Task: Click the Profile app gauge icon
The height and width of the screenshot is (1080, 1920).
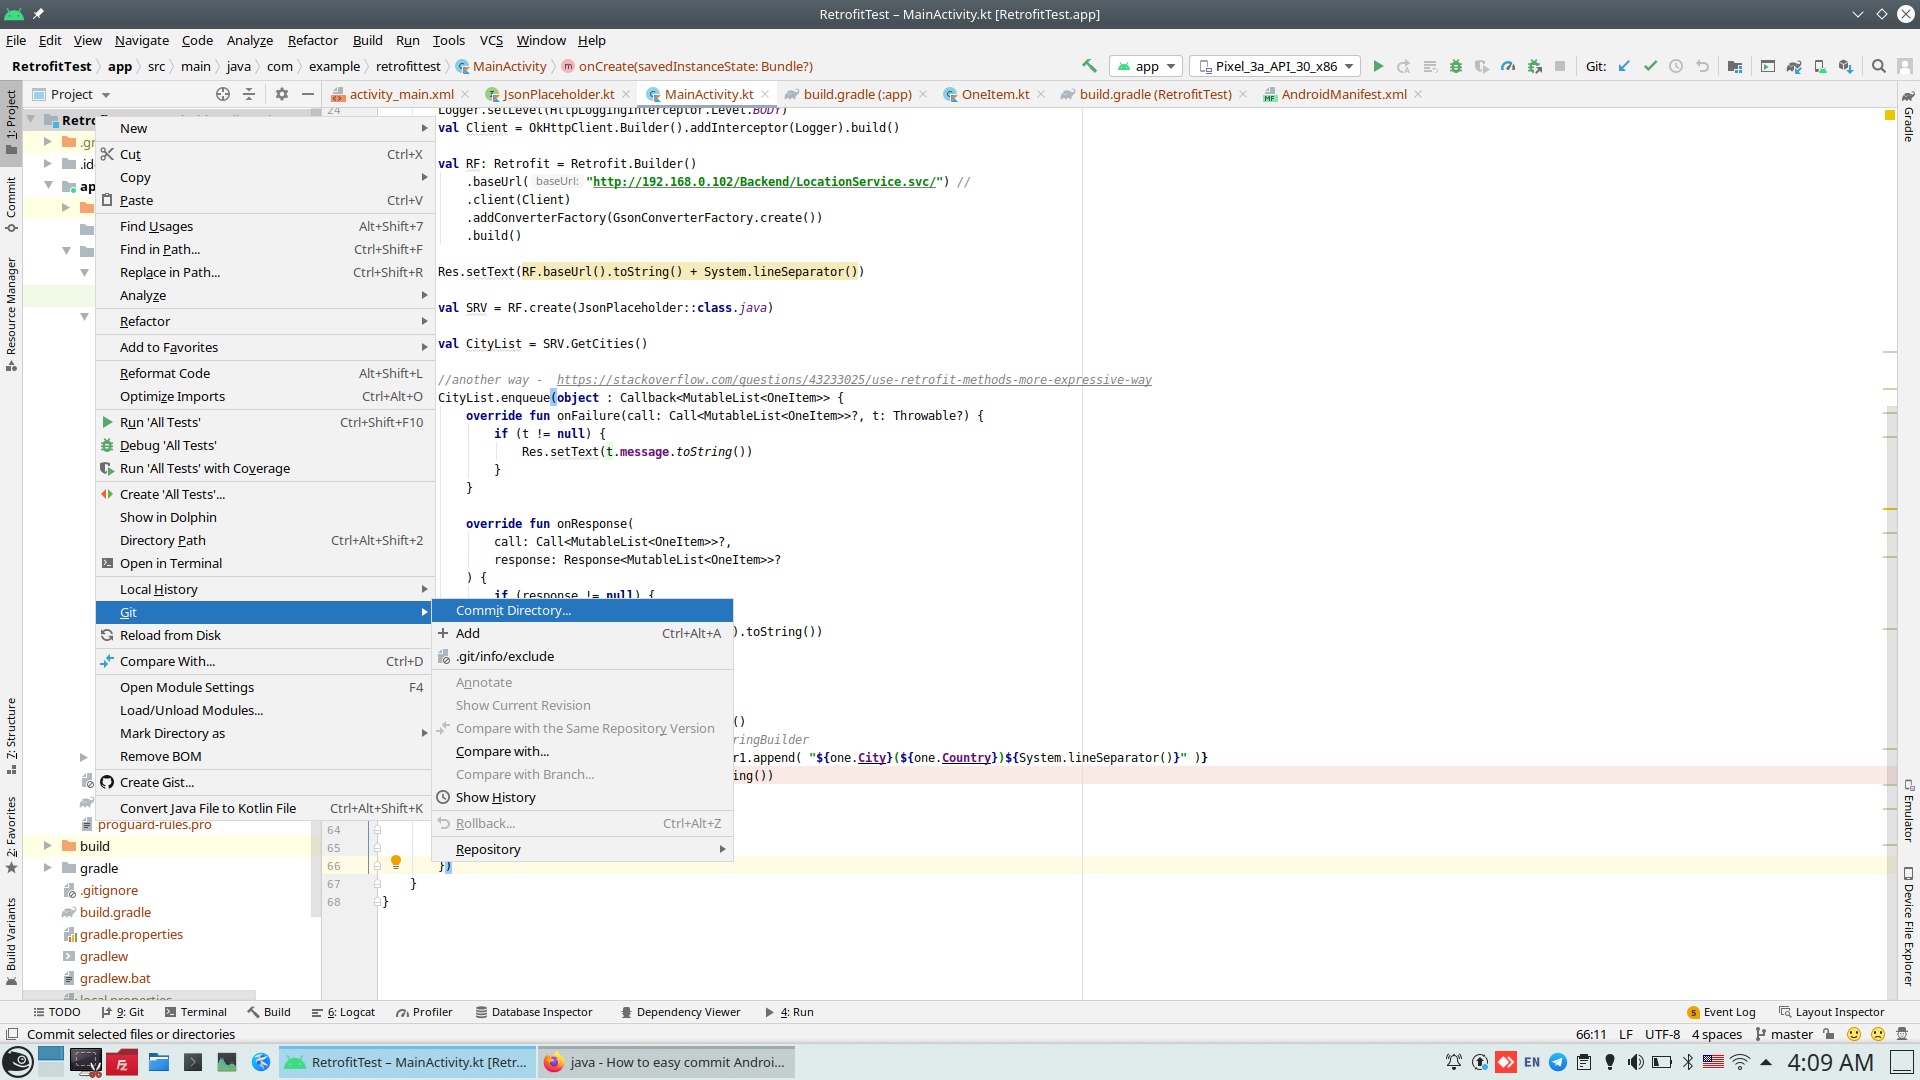Action: click(x=1508, y=66)
